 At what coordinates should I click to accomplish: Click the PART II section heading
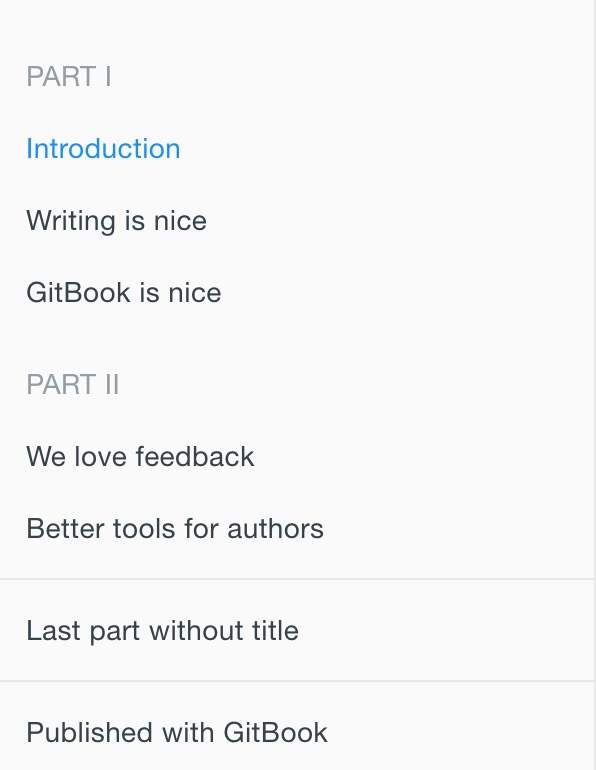73,384
